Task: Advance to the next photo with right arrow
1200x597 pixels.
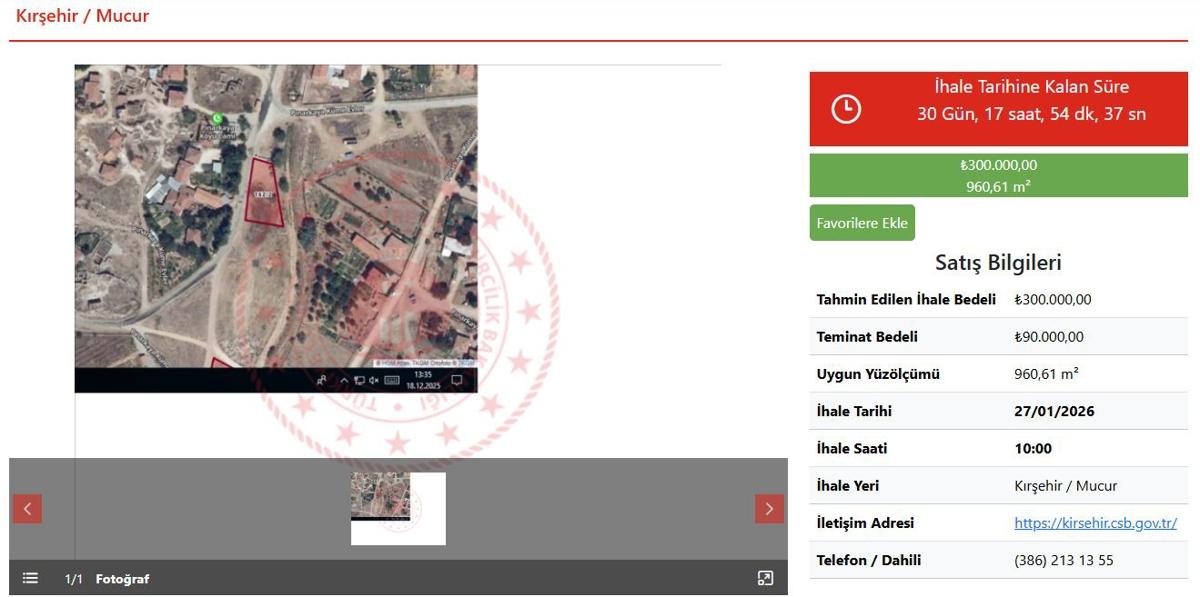Action: pos(768,509)
